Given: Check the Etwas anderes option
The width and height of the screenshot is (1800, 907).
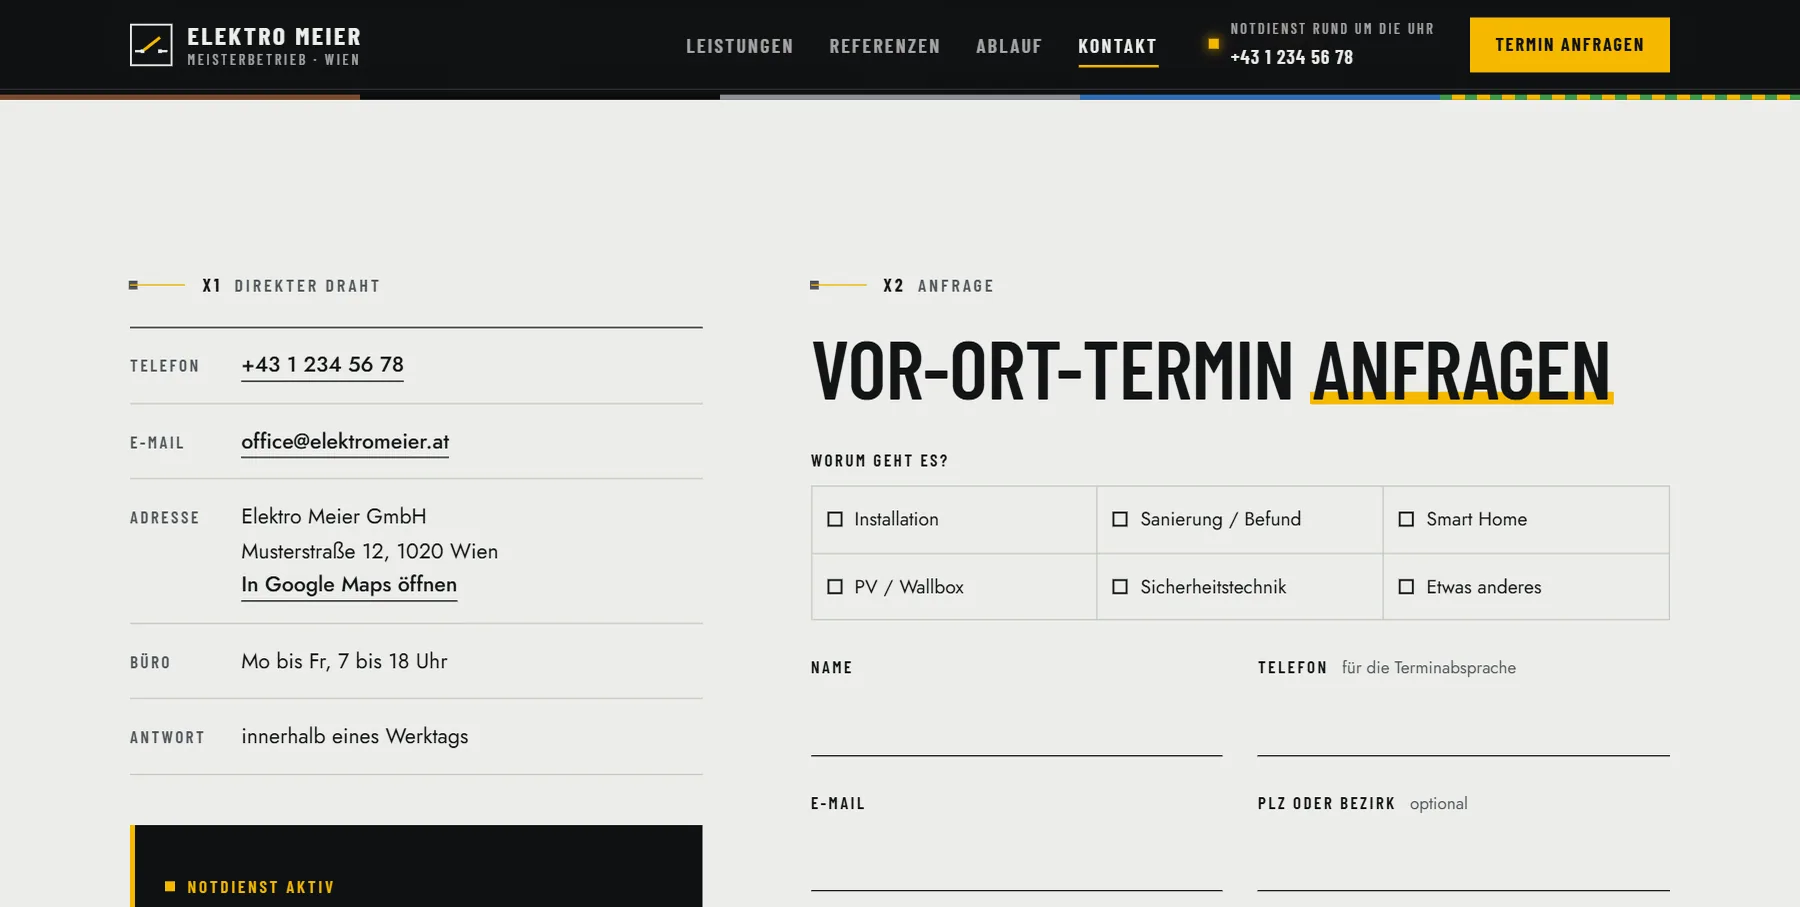Looking at the screenshot, I should (1406, 587).
